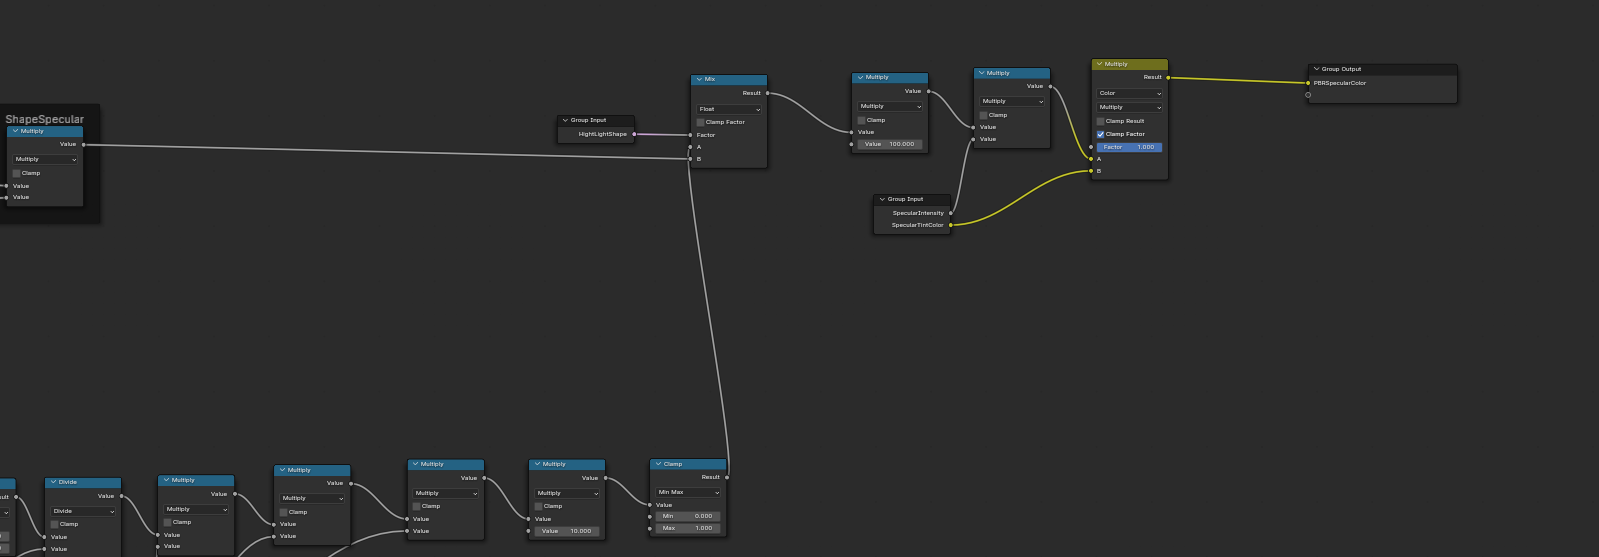
Task: Click the Value 100.000 field
Action: tap(889, 144)
